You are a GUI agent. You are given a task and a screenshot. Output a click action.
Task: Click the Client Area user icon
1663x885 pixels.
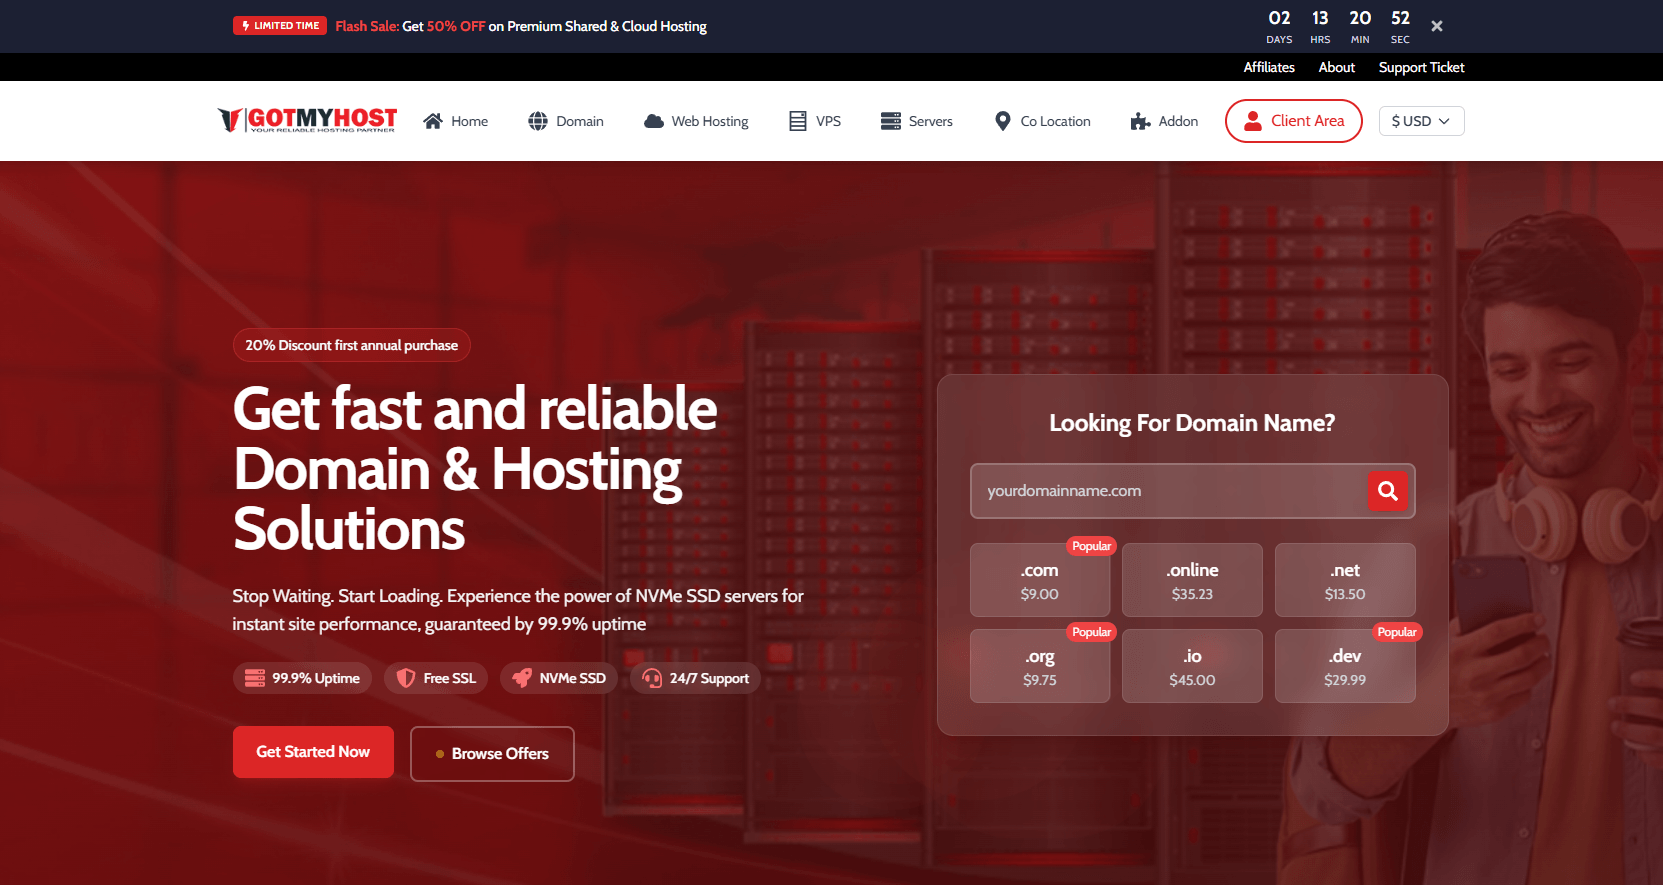(1253, 121)
